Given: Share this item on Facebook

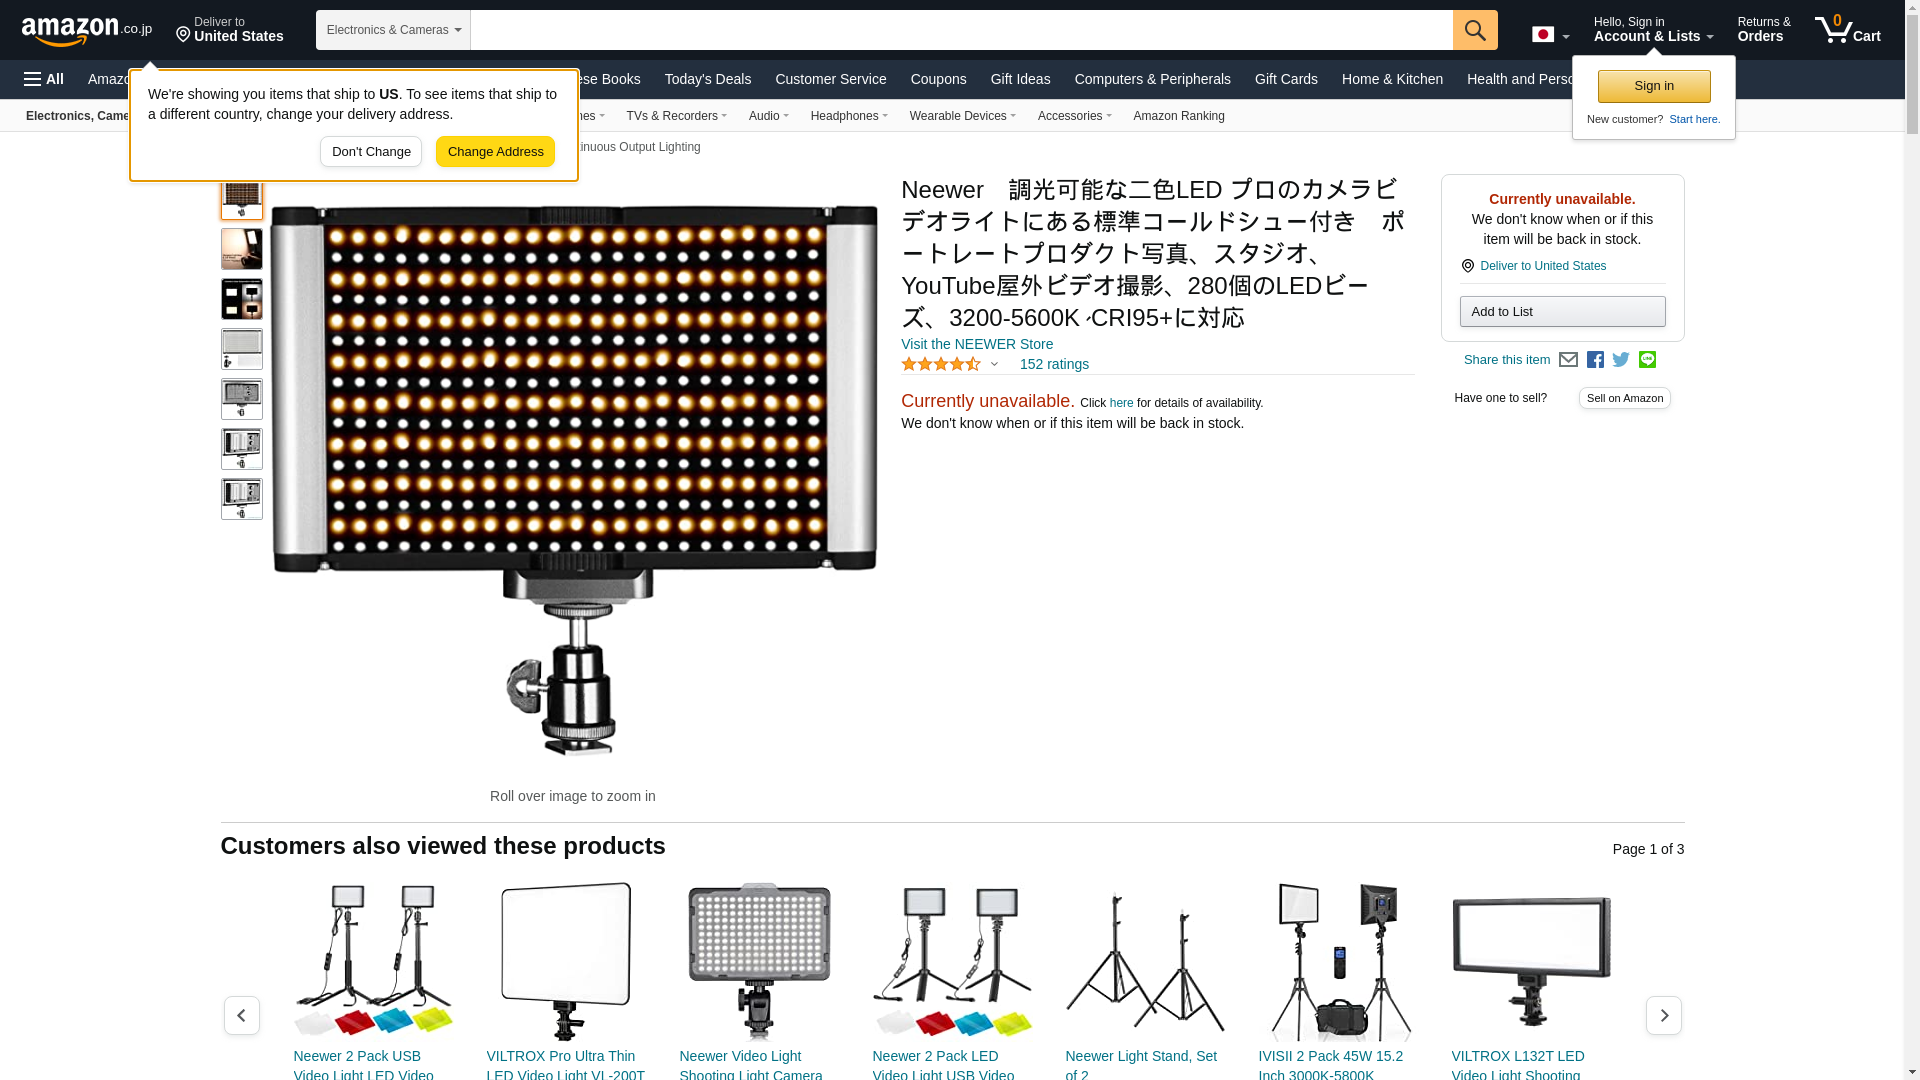Looking at the screenshot, I should 1595,360.
